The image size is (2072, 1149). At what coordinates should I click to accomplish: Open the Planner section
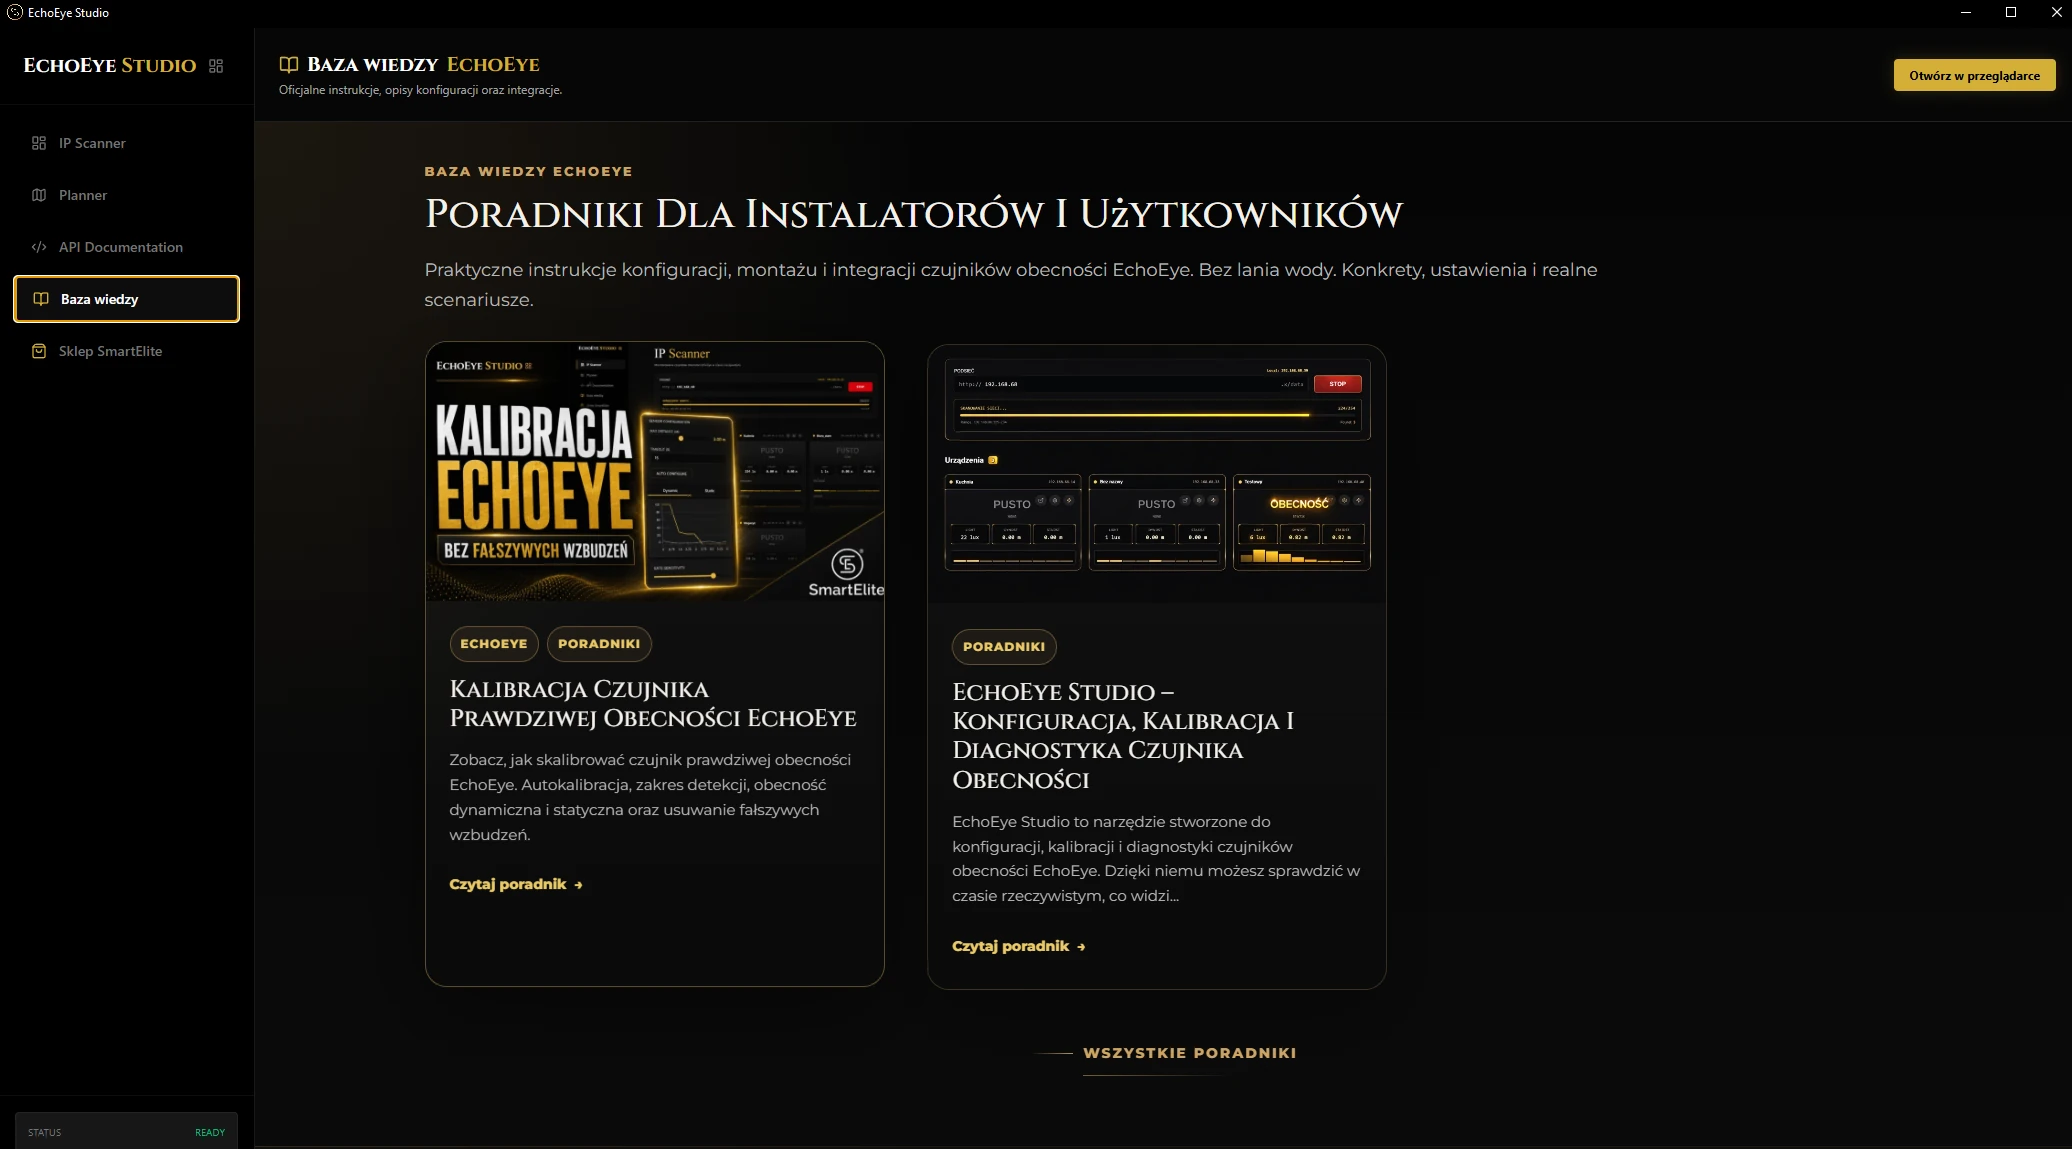tap(126, 195)
